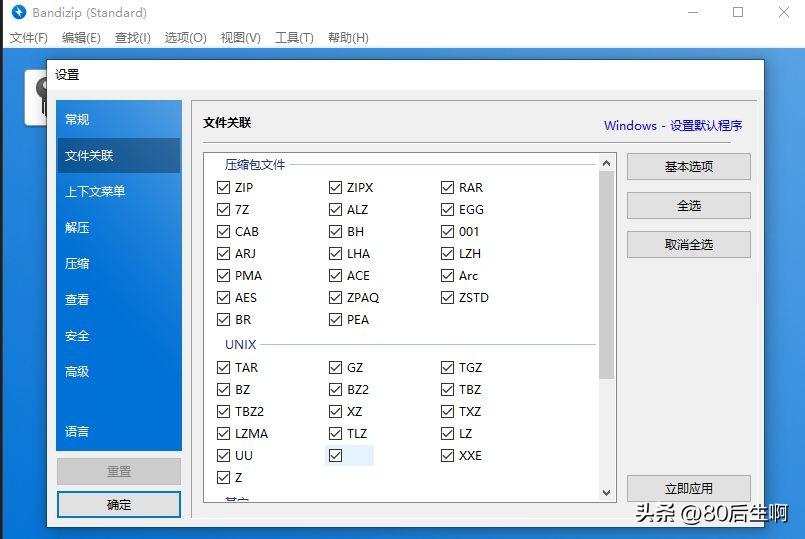Click the 全选 button

pos(688,206)
